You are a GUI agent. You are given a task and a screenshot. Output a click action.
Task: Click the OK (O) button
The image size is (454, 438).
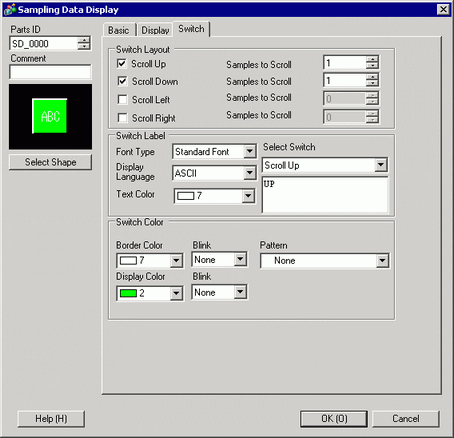(334, 418)
